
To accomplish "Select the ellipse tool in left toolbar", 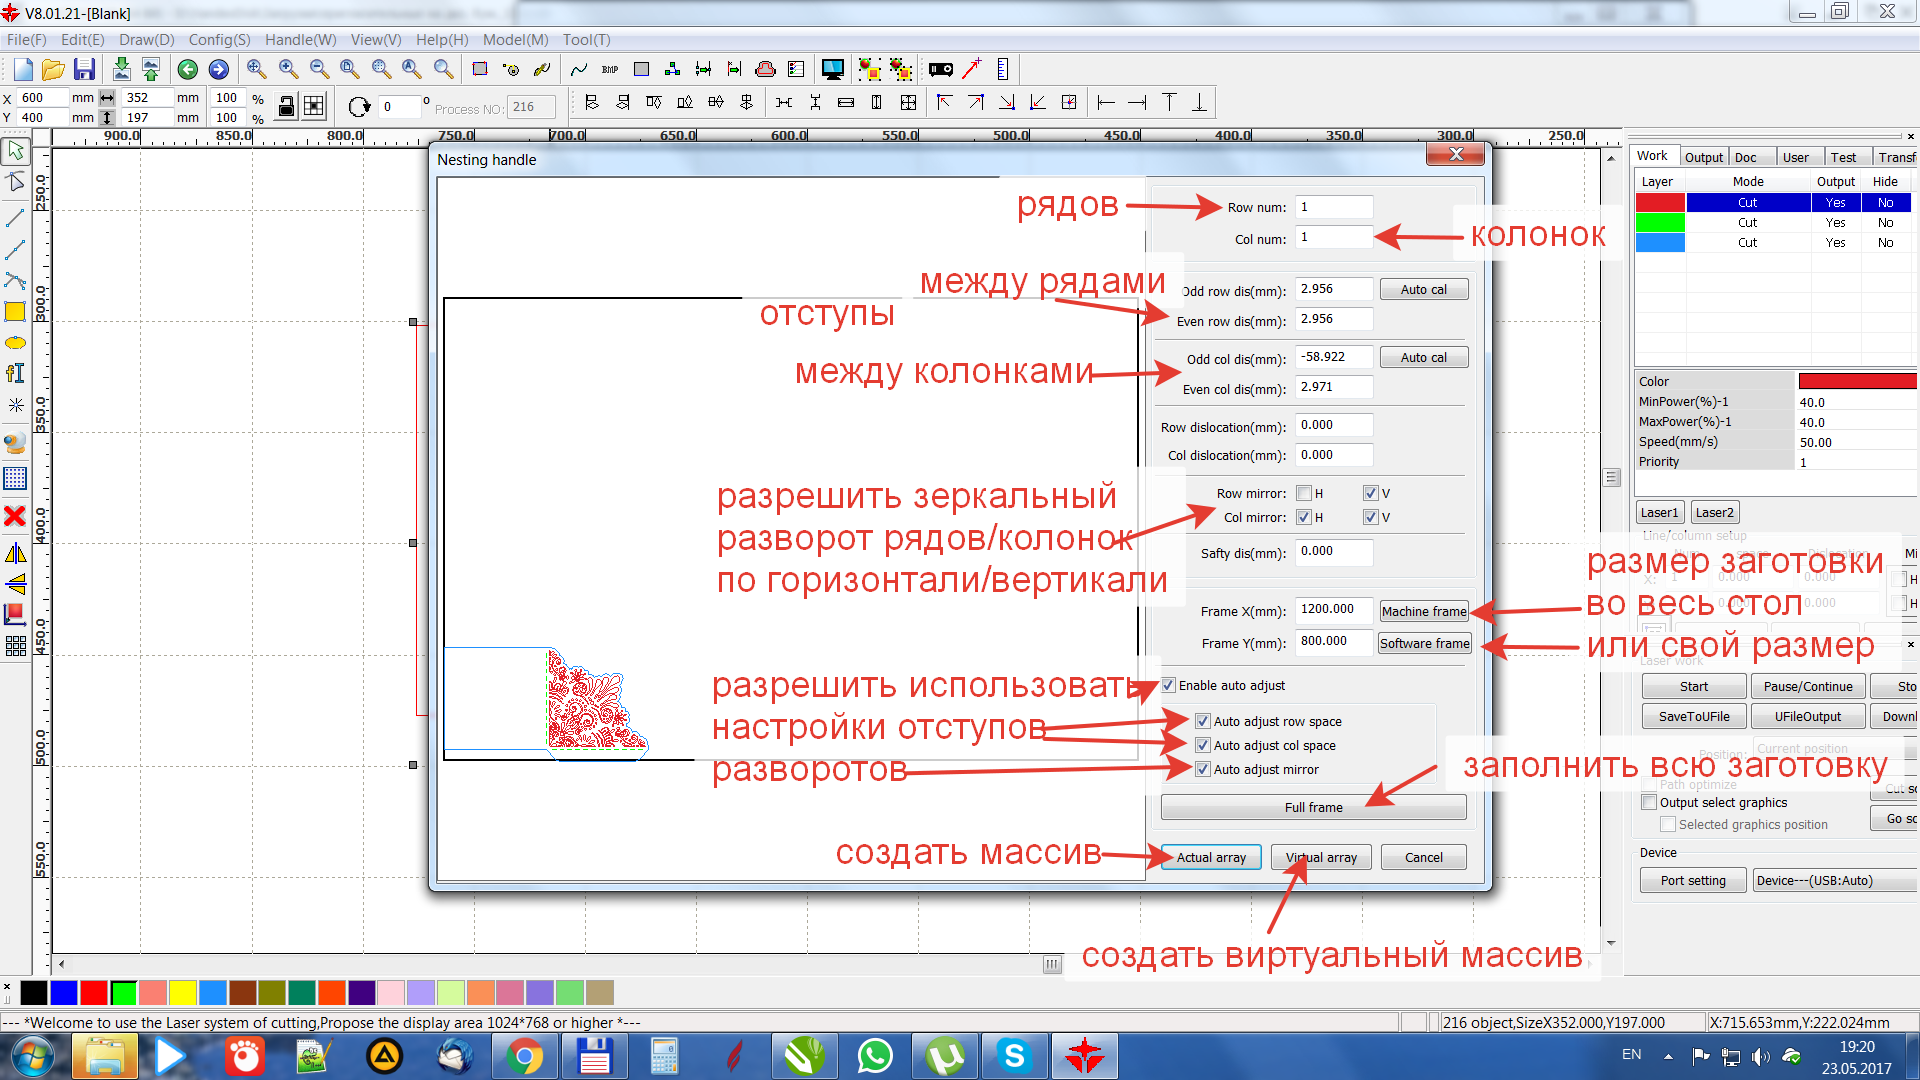I will click(15, 343).
